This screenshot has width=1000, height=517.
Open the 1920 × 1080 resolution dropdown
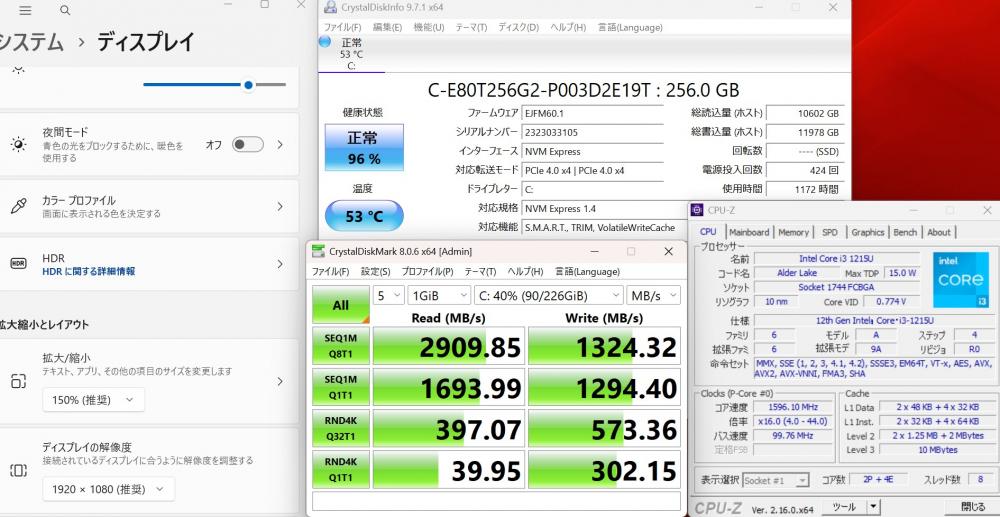tap(108, 489)
